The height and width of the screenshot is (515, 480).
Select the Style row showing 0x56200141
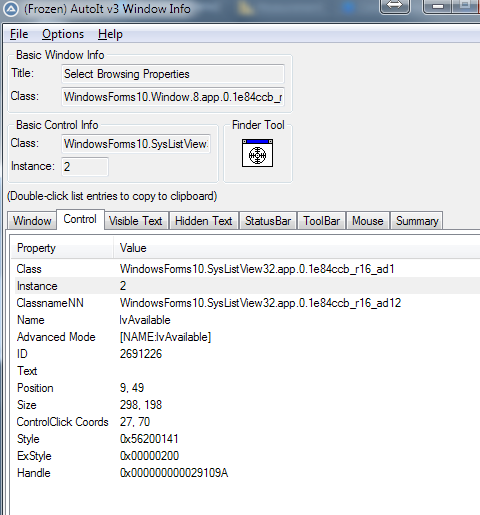[247, 439]
